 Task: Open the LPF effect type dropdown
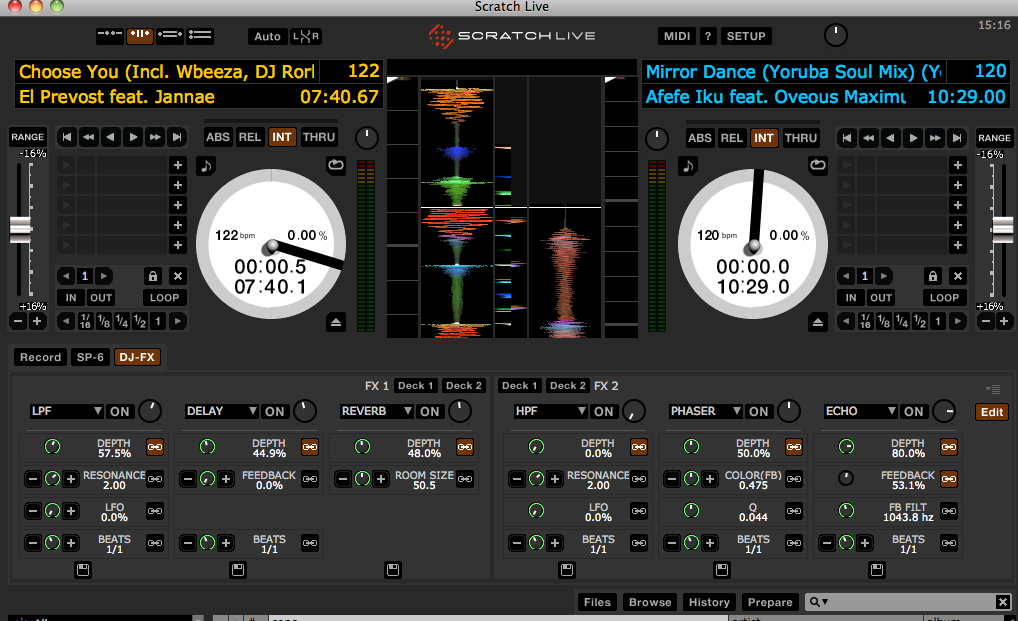coord(66,411)
